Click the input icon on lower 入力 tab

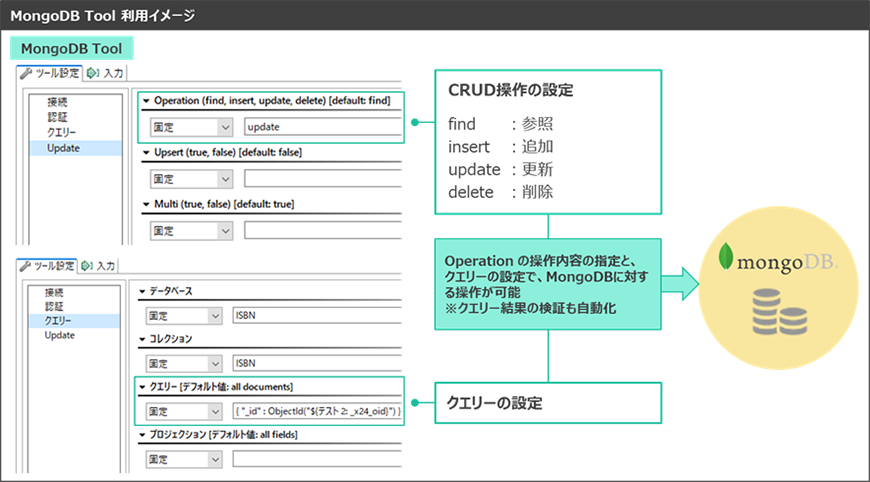coord(87,266)
